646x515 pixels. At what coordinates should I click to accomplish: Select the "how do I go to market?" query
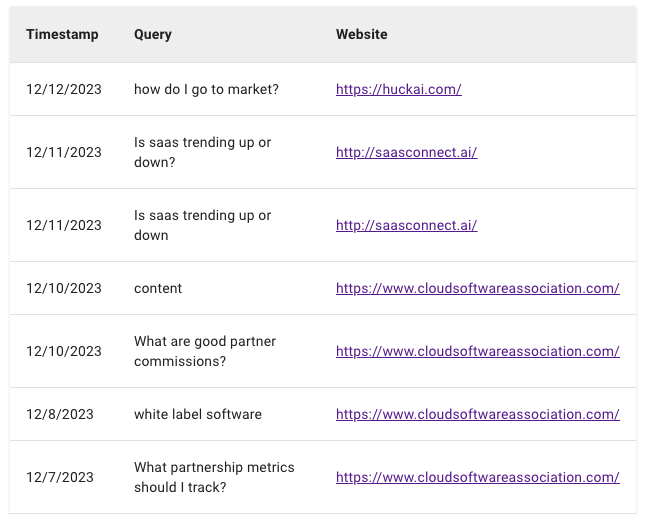[x=206, y=89]
